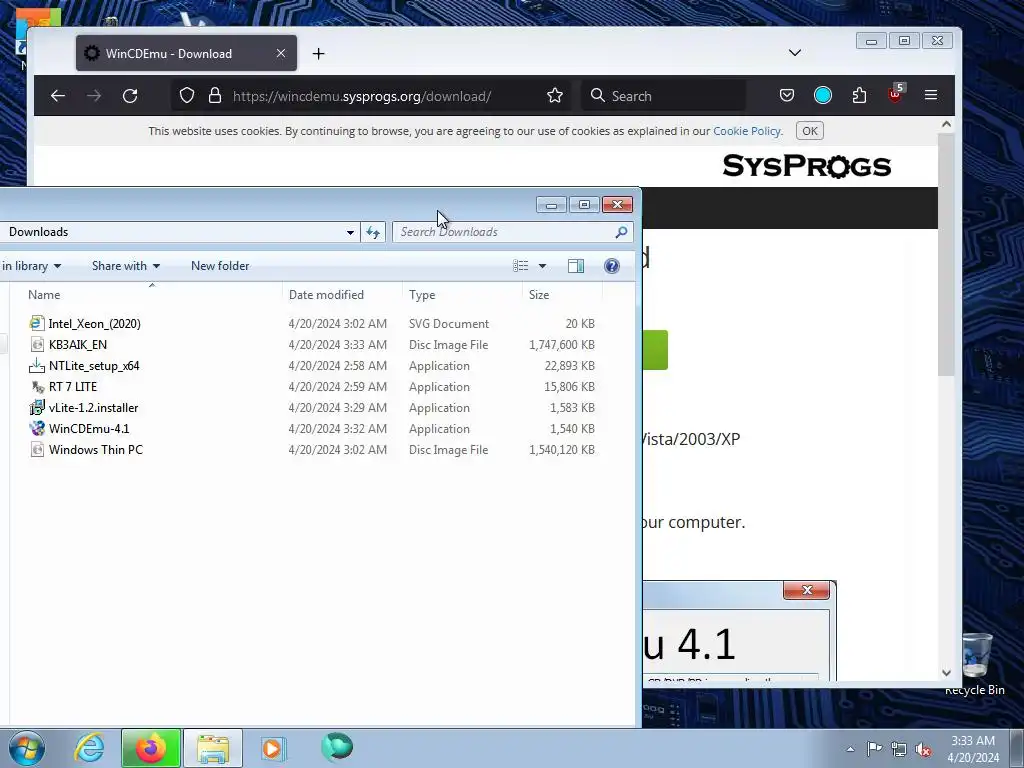The image size is (1024, 768).
Task: Open the muted volume tray icon
Action: (923, 749)
